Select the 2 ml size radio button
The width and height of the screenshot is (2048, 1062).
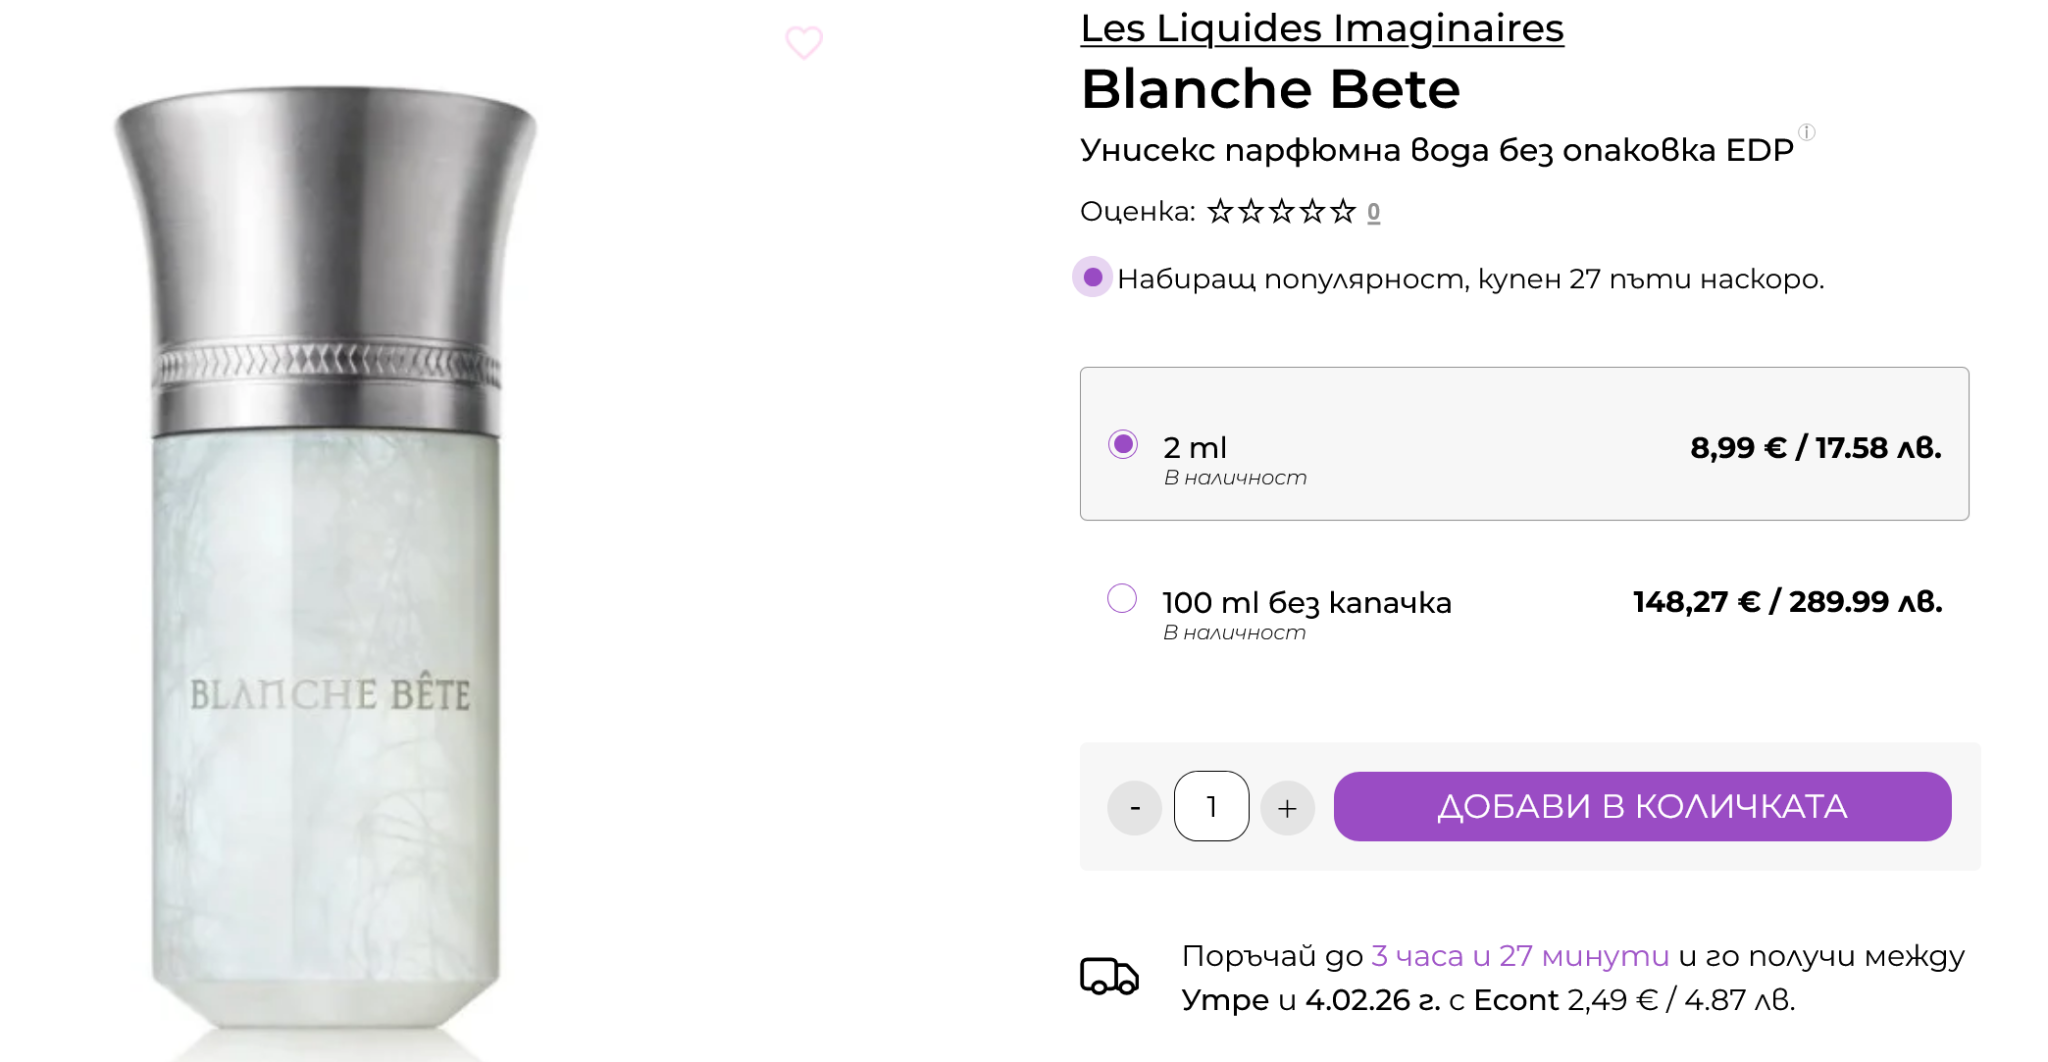(x=1123, y=444)
